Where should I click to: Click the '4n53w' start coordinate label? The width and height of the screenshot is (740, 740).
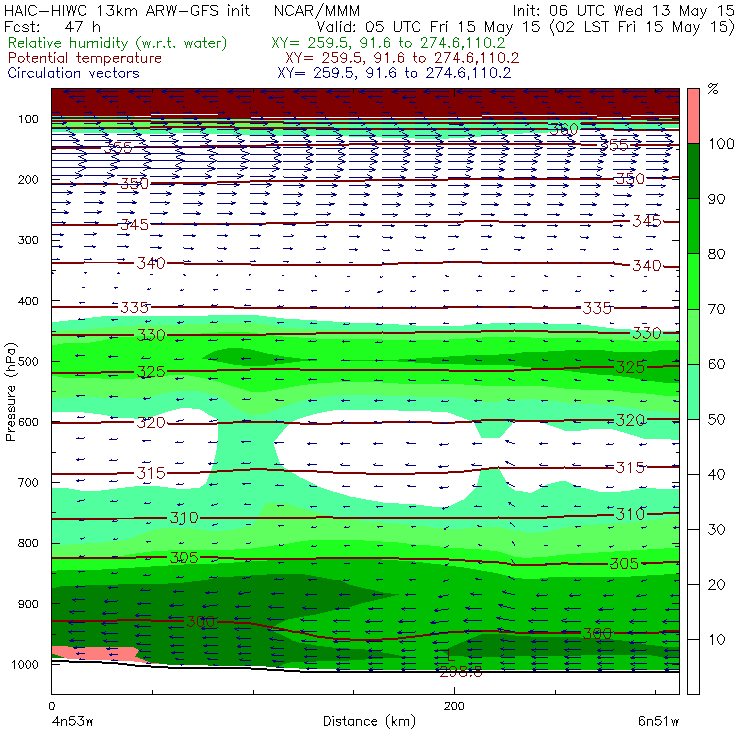click(72, 722)
